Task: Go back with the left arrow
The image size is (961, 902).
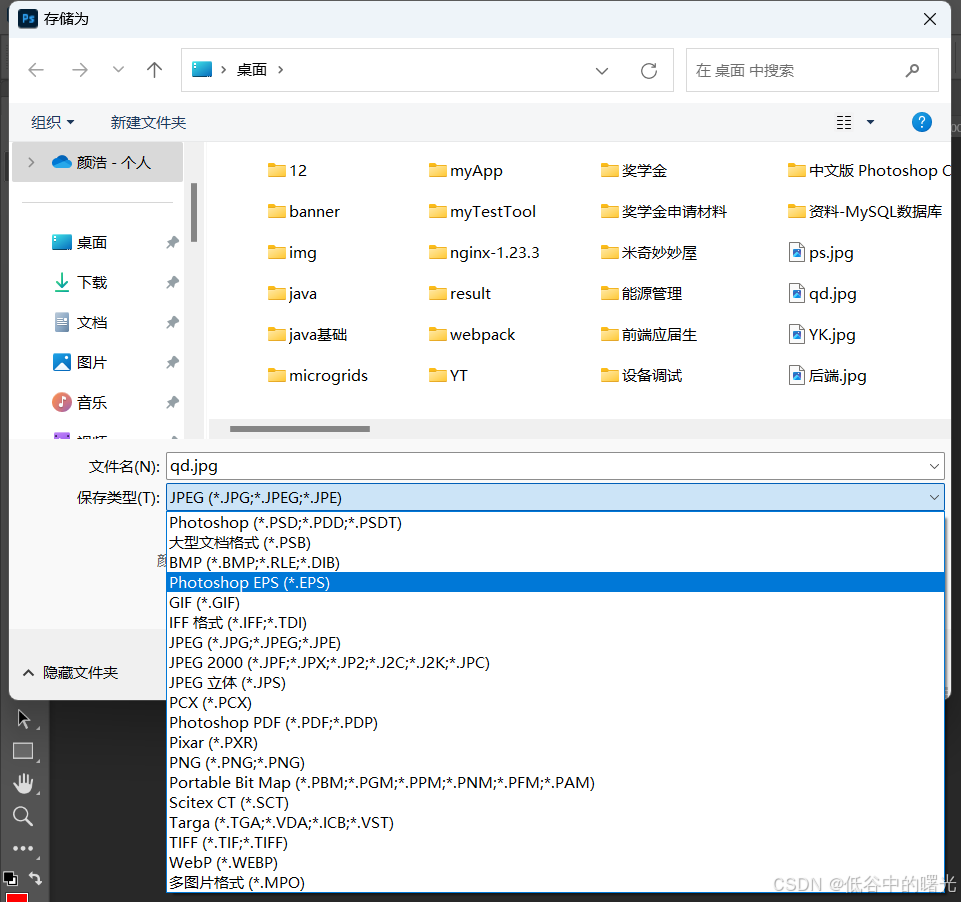Action: 36,70
